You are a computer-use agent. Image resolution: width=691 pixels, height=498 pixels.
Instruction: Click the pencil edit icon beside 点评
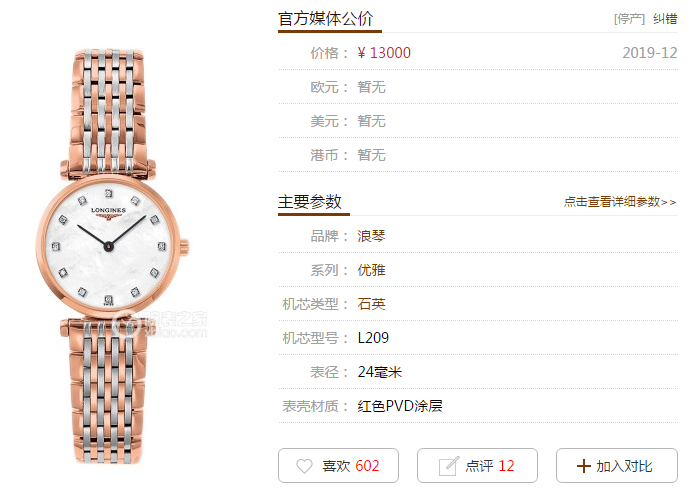tap(449, 466)
